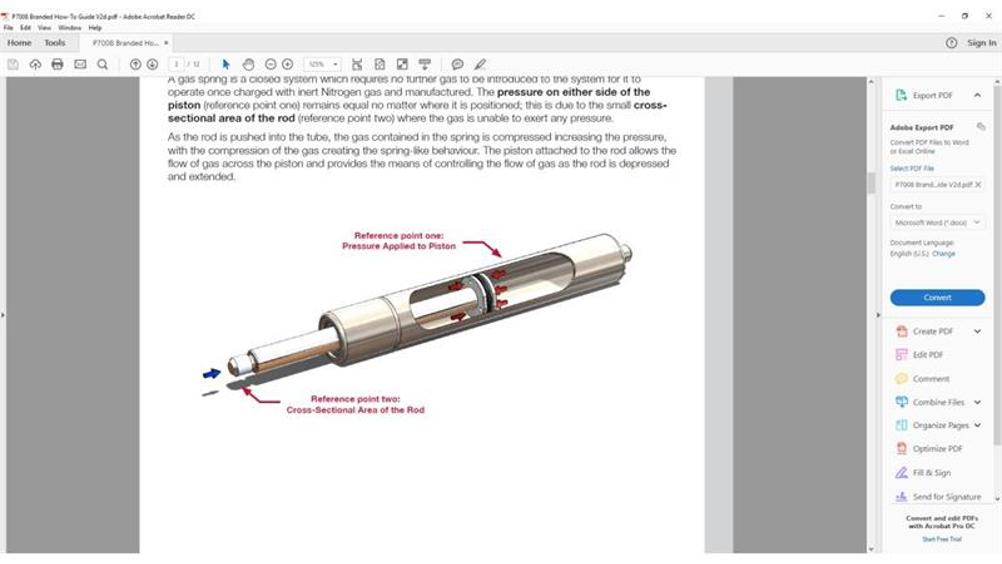The height and width of the screenshot is (564, 1002).
Task: Click the Organize Pages tool icon
Action: 902,425
